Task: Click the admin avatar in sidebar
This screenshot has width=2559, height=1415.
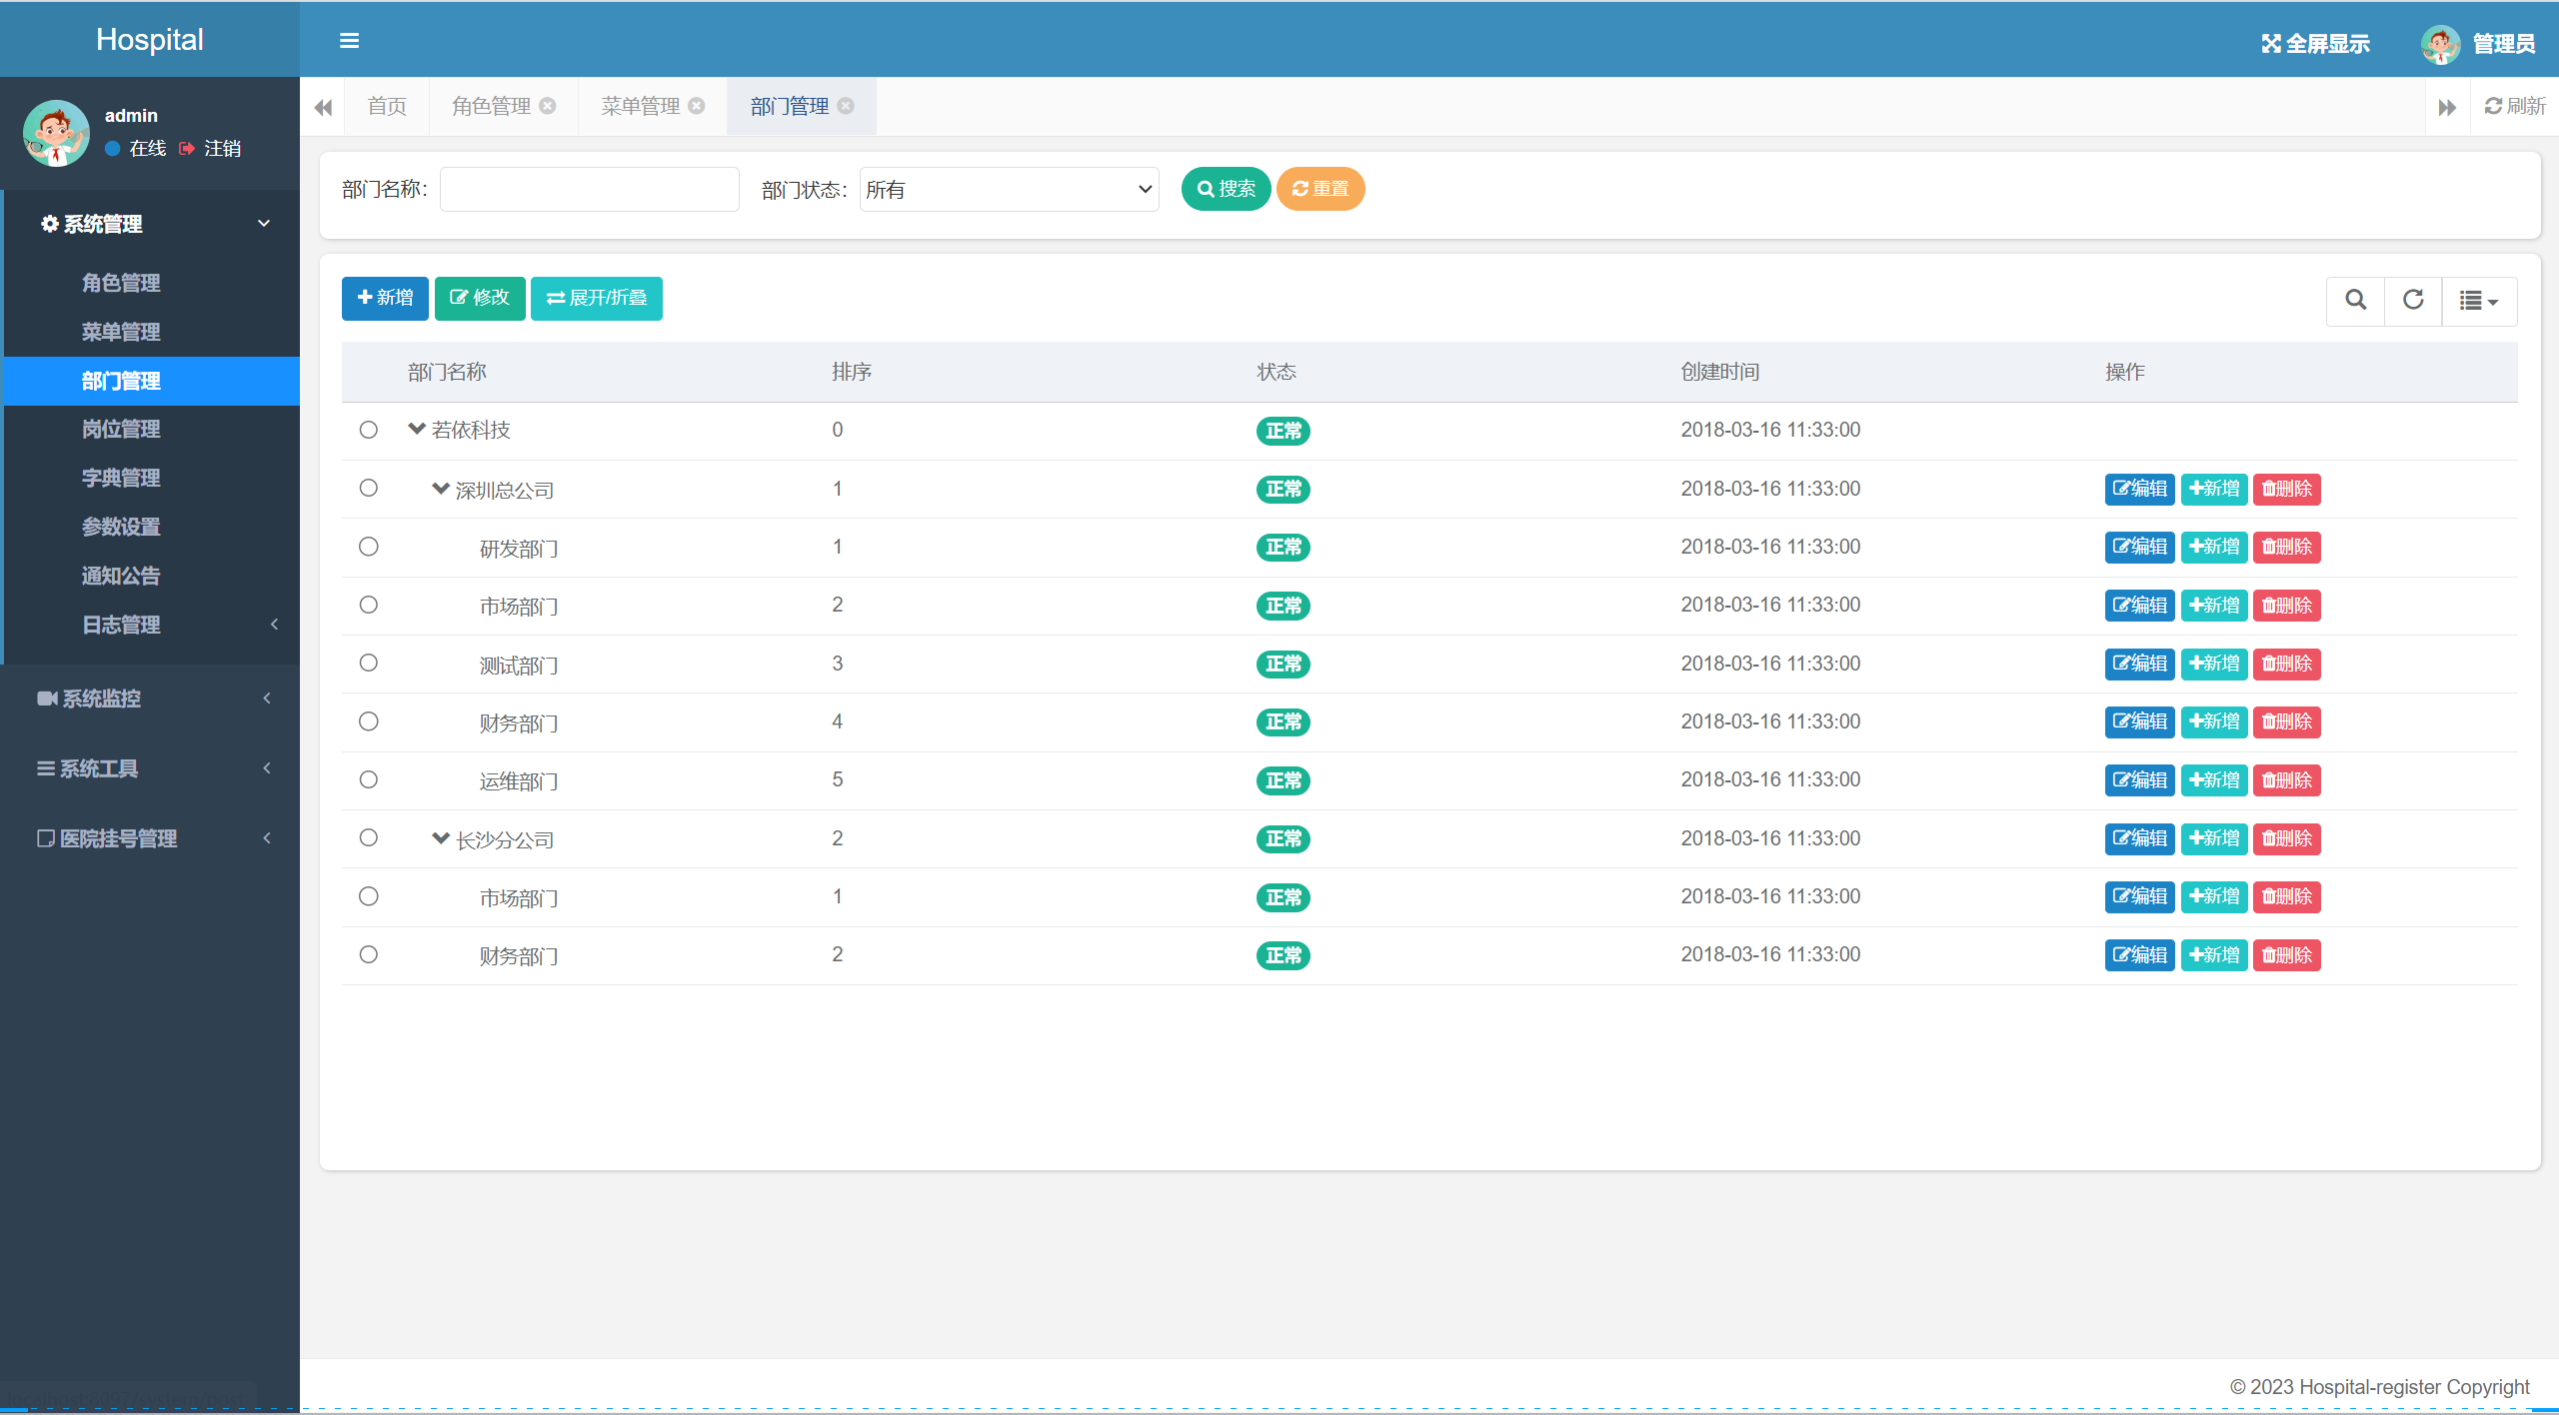Action: click(x=56, y=133)
